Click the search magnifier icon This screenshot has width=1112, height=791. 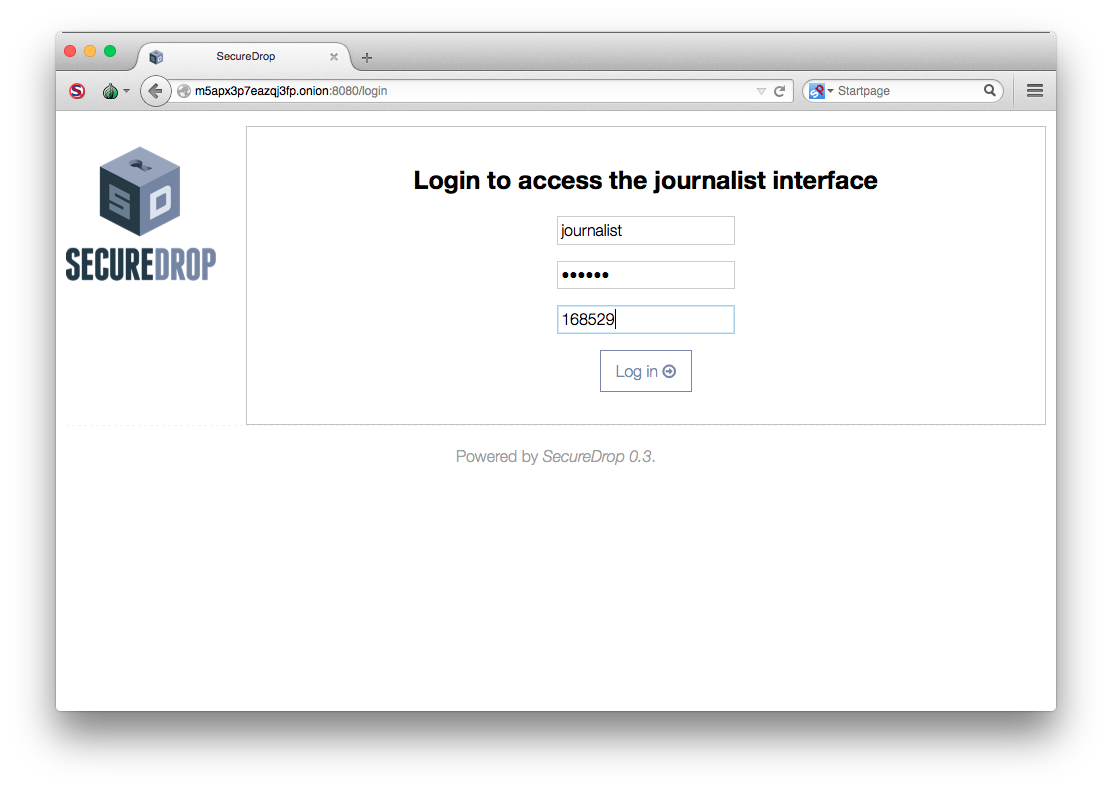(x=989, y=90)
